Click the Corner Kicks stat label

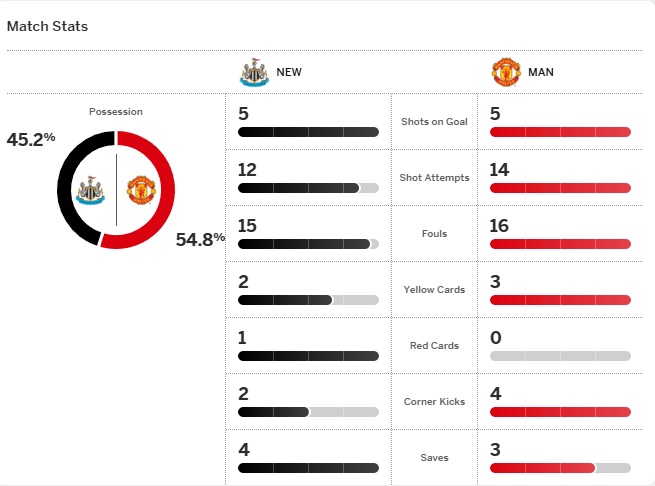point(434,402)
